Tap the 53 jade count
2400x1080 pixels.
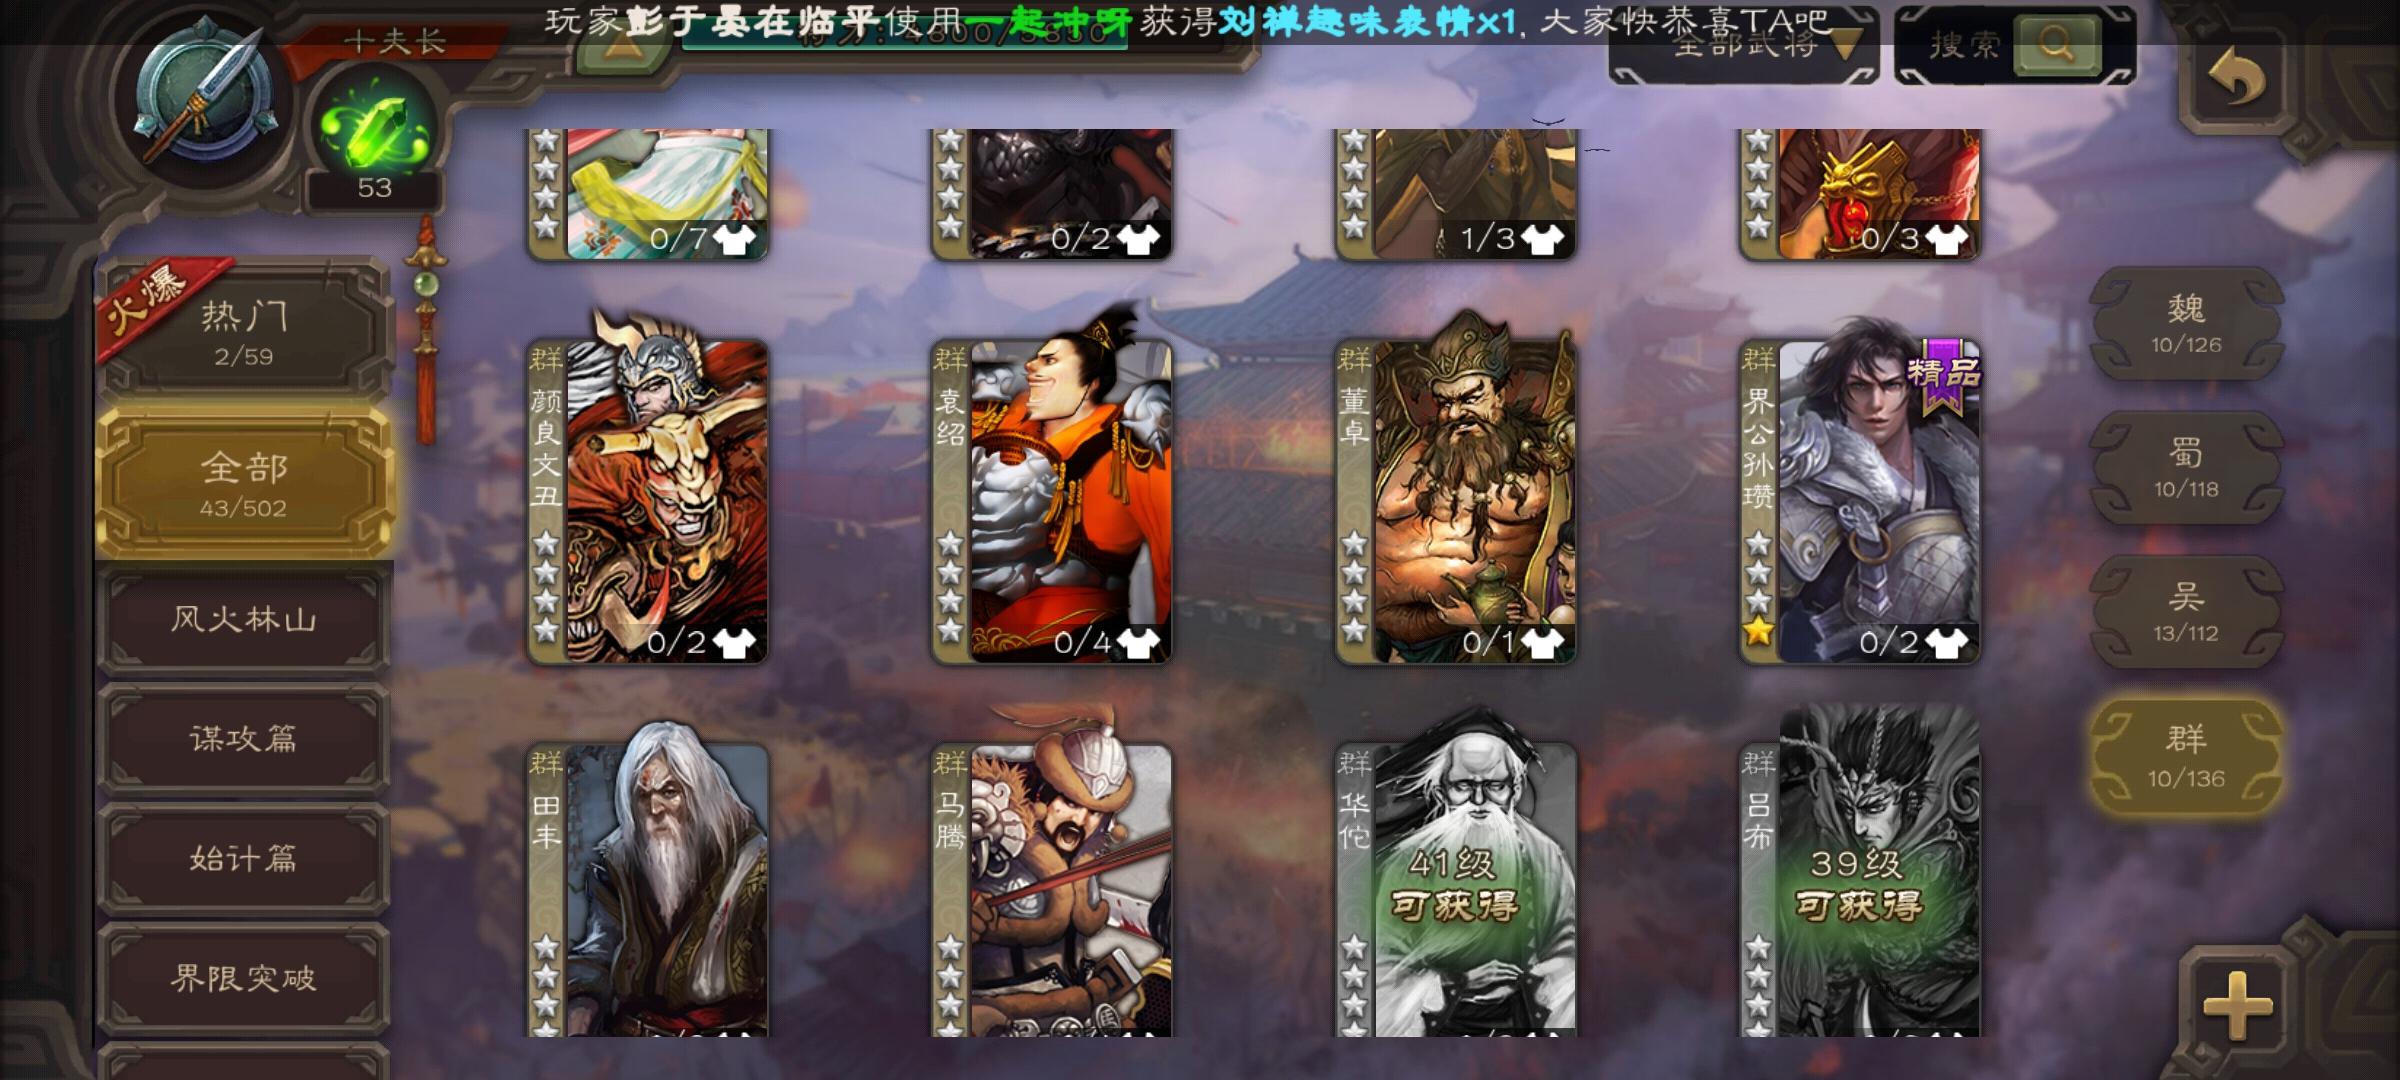[x=375, y=188]
